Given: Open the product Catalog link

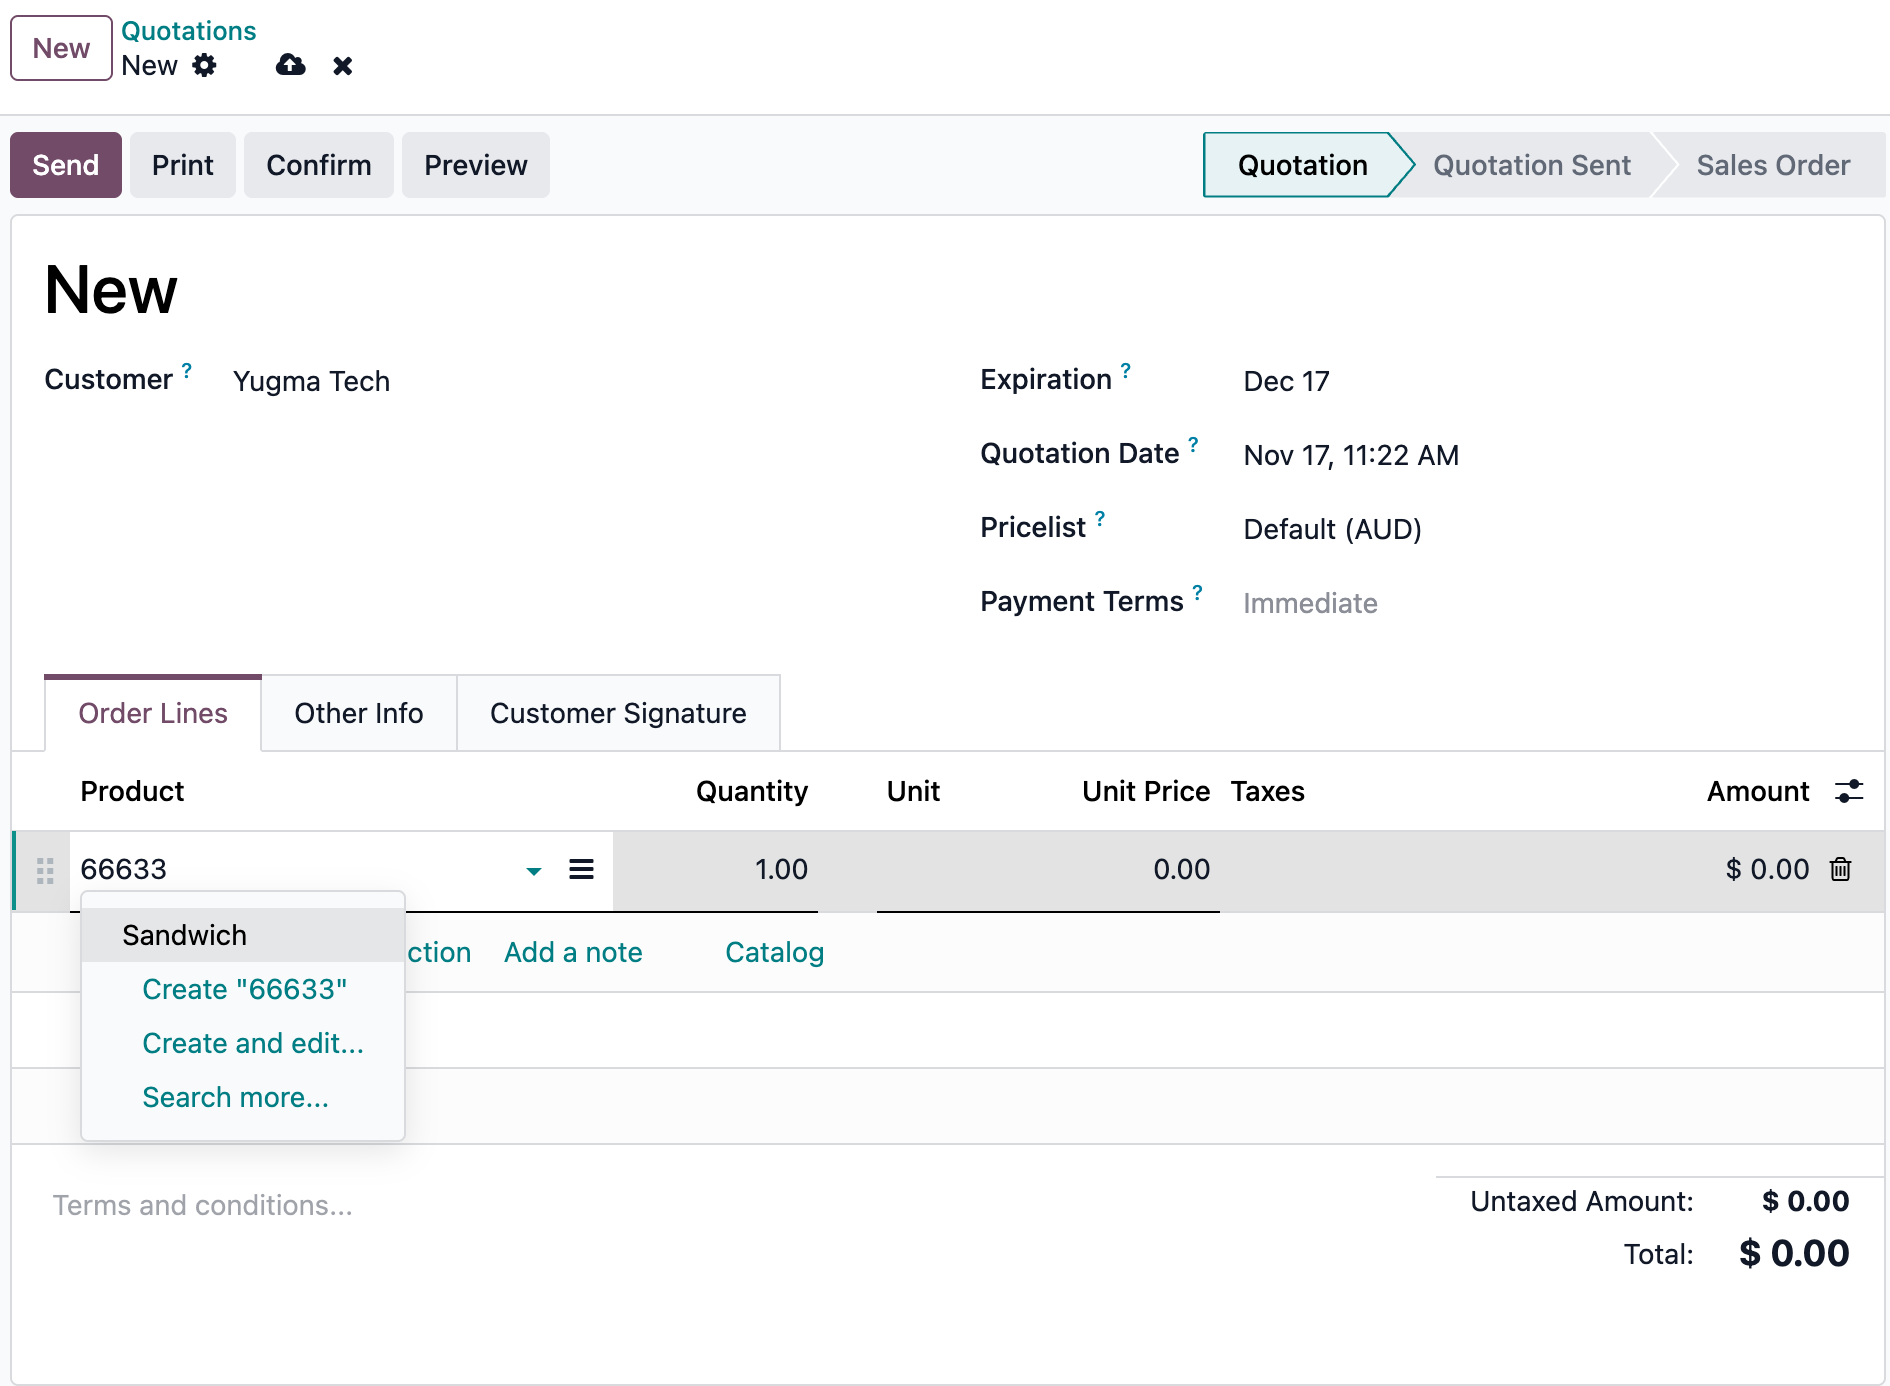Looking at the screenshot, I should tap(773, 952).
